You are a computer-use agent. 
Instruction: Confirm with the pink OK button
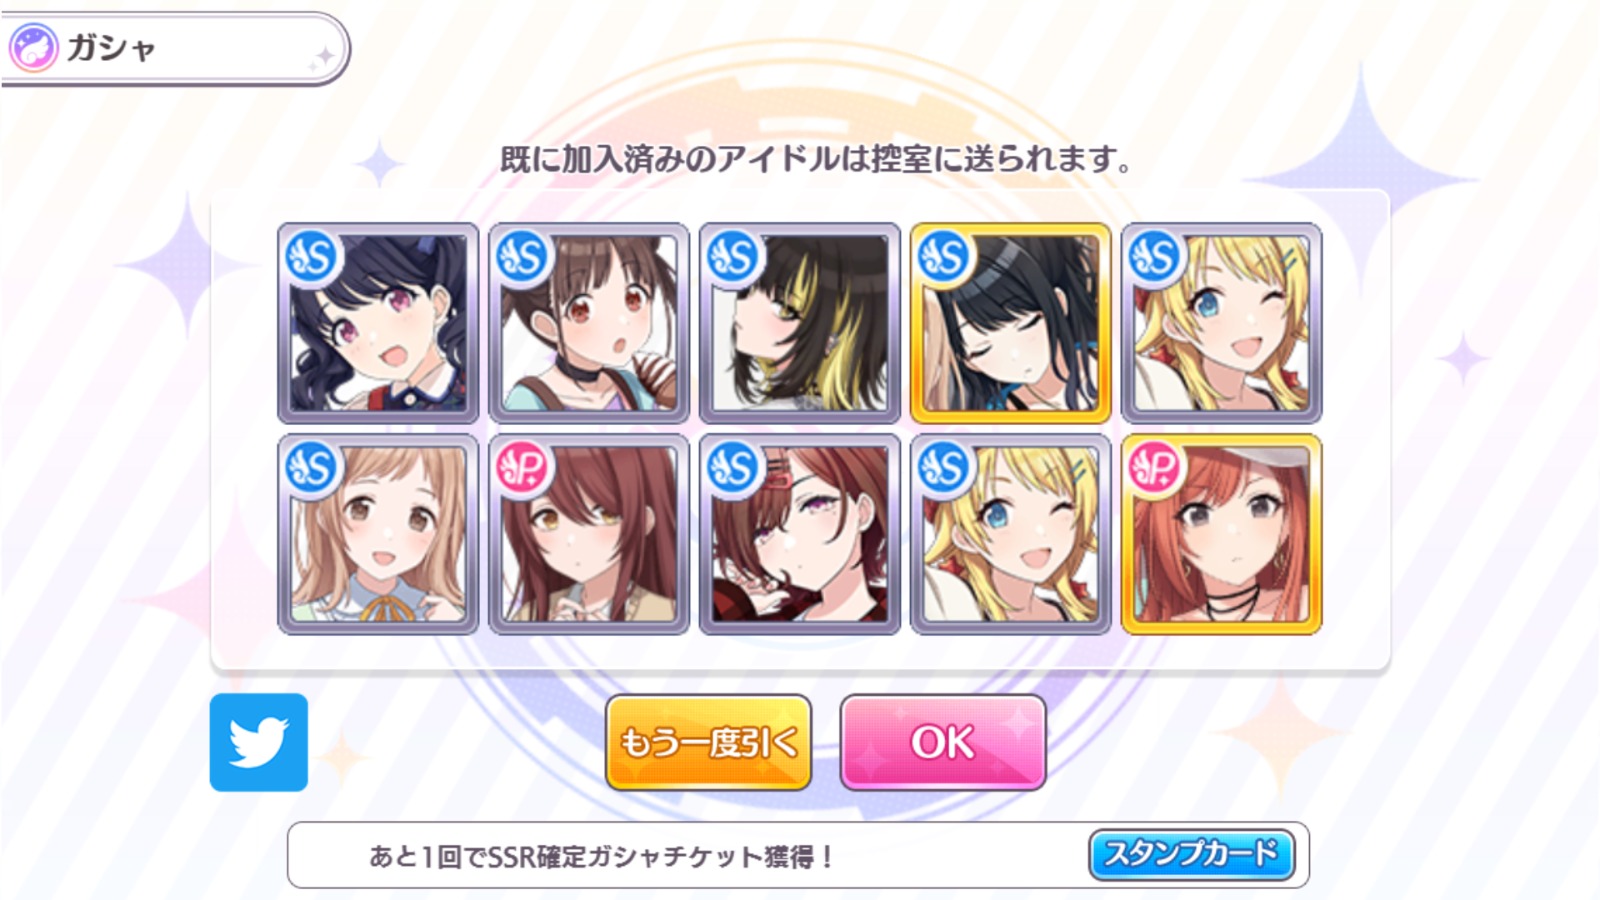pos(943,742)
